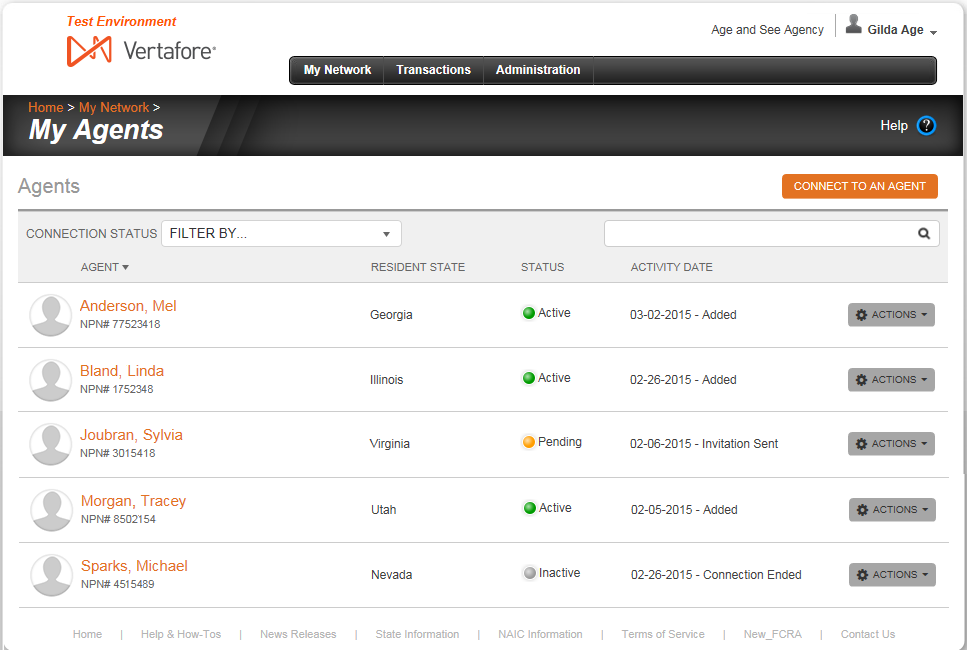
Task: Open the Connection Status Filter By dropdown
Action: (x=281, y=233)
